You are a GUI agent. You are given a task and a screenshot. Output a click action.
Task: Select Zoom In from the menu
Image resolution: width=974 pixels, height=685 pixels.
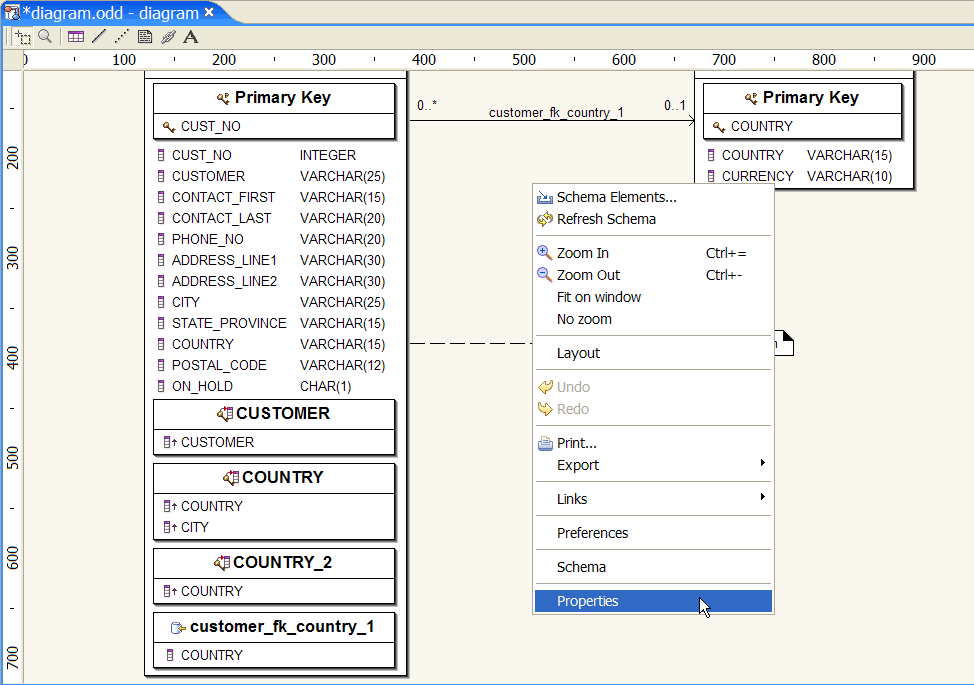pos(583,253)
